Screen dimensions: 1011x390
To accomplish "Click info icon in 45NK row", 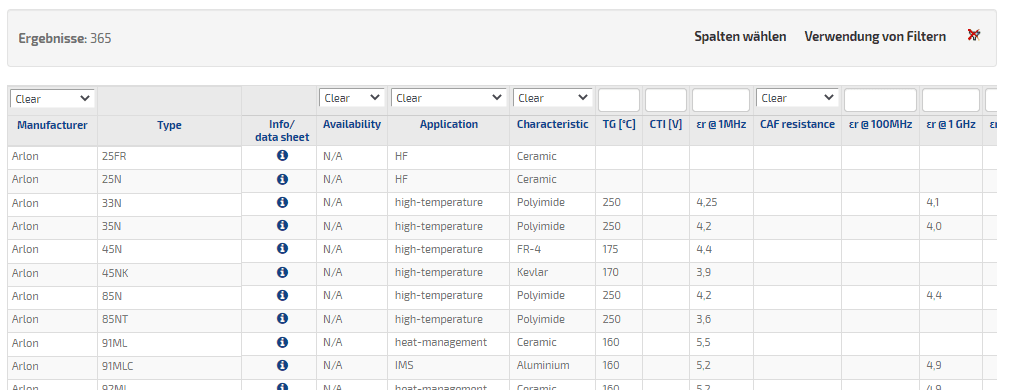I will coord(282,272).
